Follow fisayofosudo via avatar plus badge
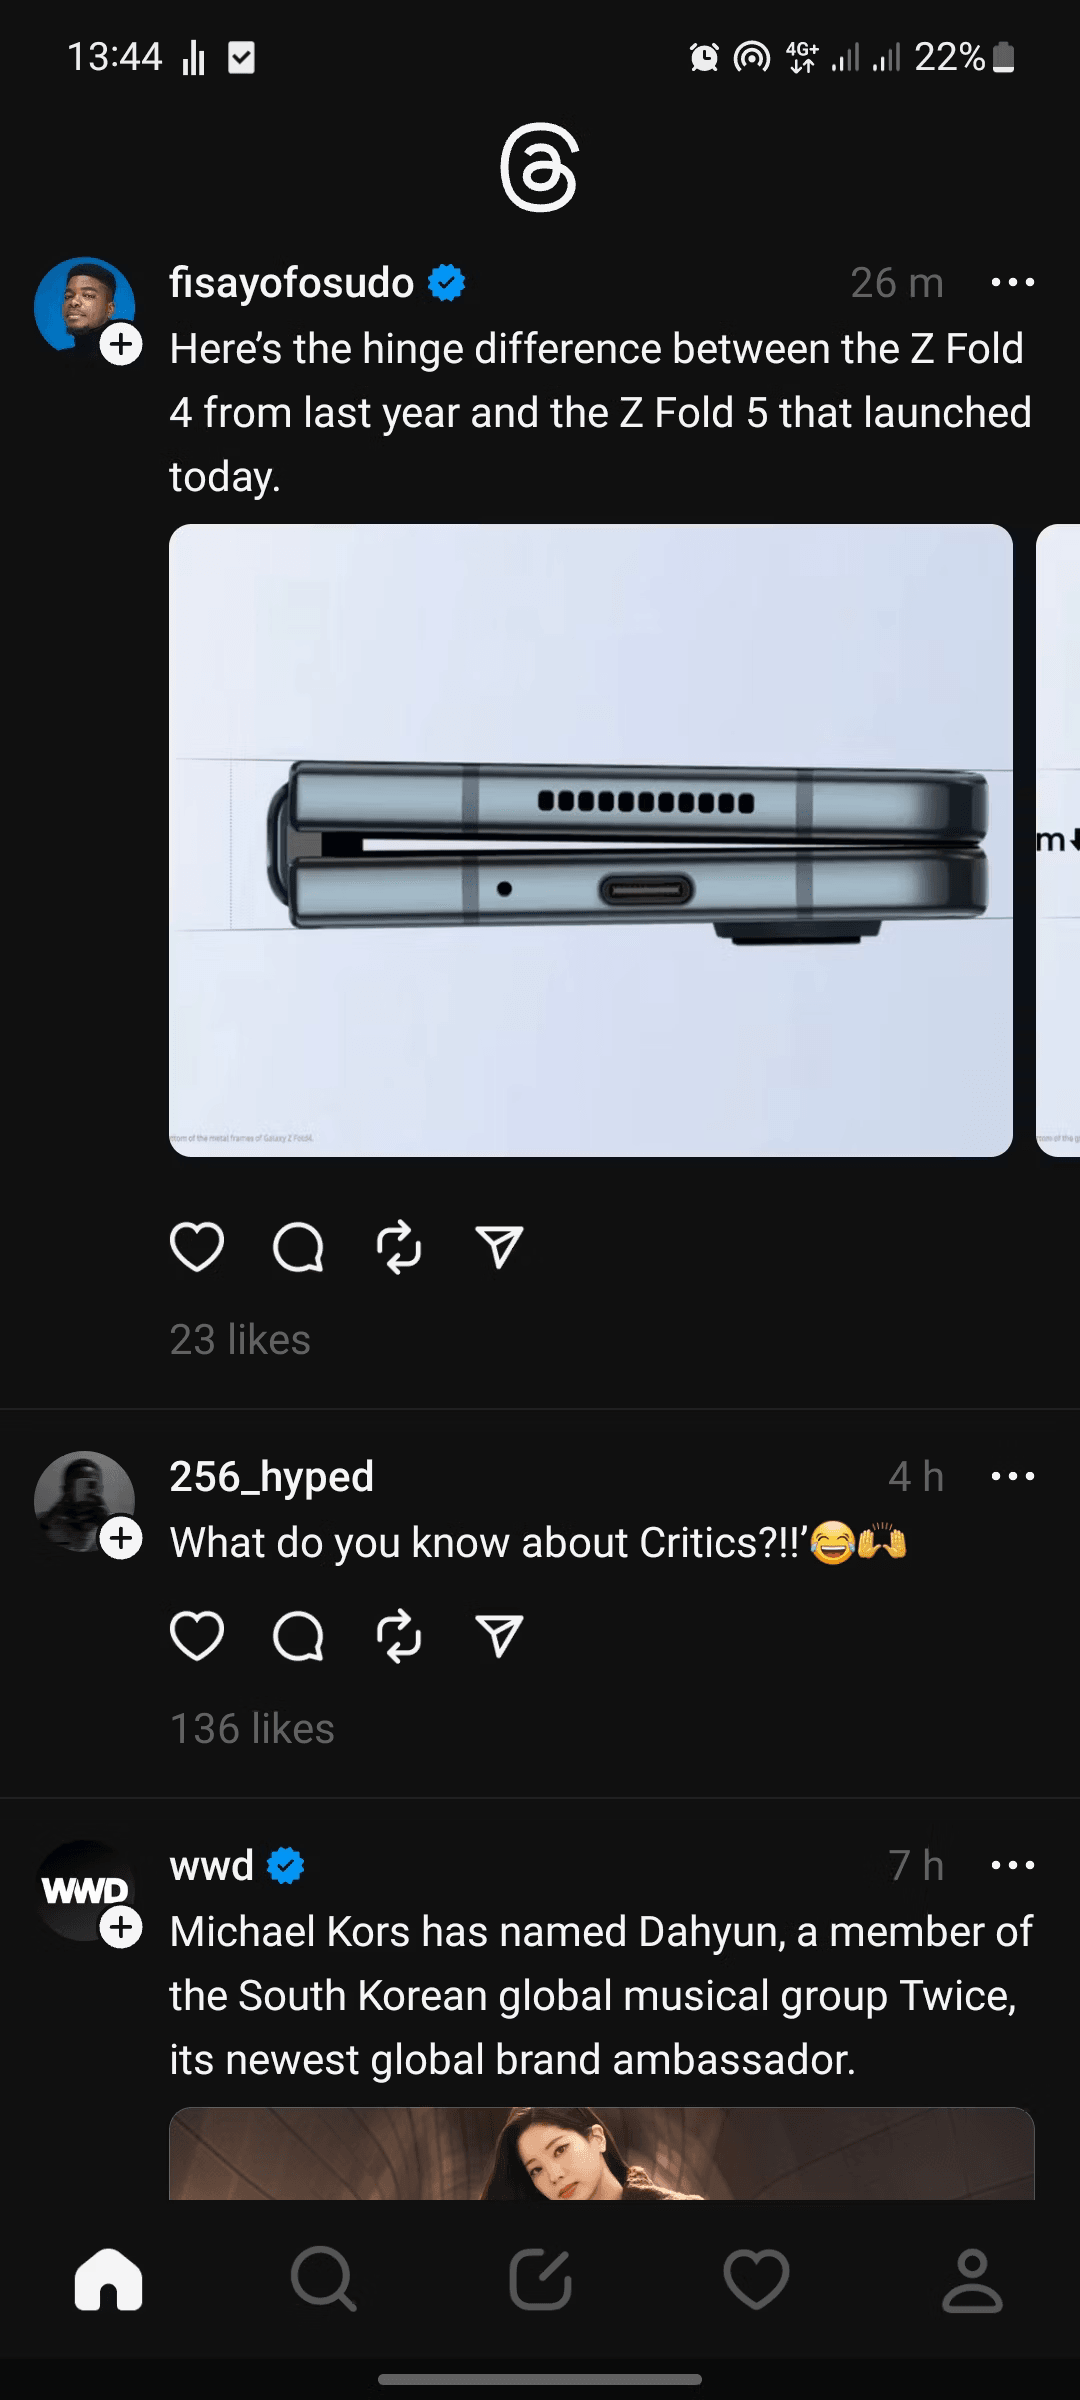Image resolution: width=1080 pixels, height=2400 pixels. coord(121,345)
